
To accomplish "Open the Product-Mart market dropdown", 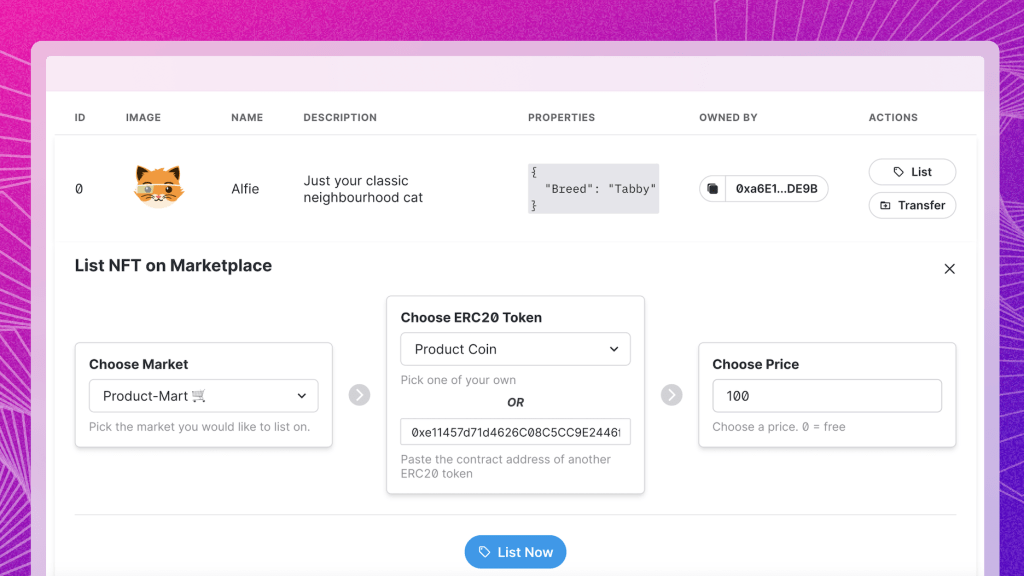I will [204, 396].
